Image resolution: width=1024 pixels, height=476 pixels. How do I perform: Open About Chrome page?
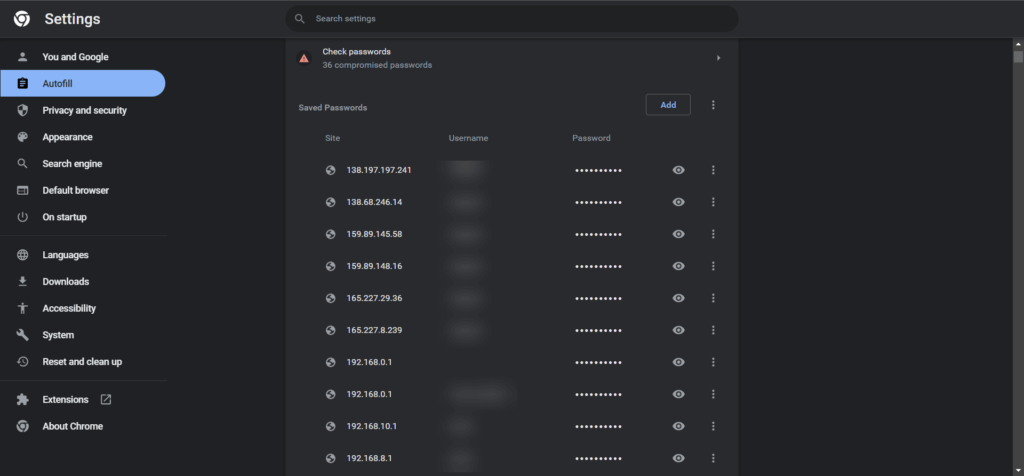(72, 426)
